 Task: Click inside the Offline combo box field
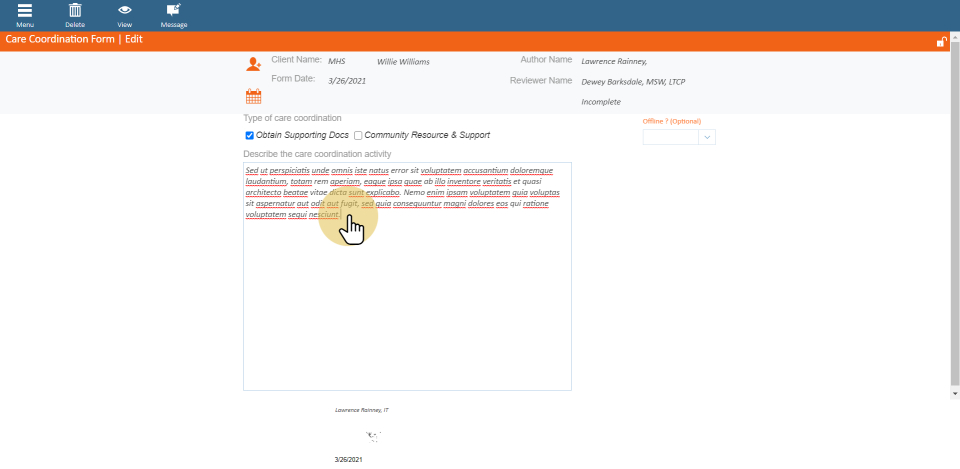670,137
